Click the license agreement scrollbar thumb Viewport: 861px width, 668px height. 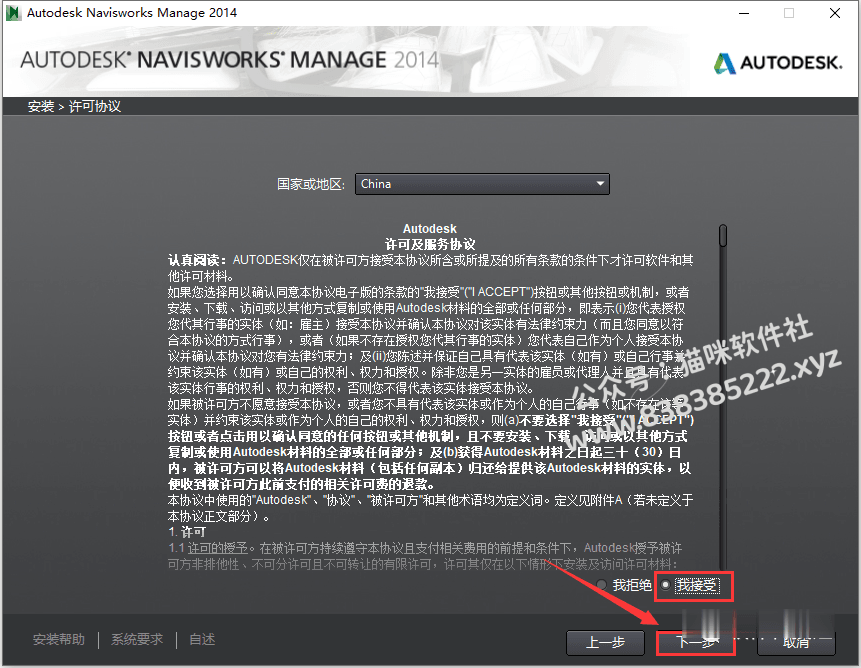click(x=723, y=235)
